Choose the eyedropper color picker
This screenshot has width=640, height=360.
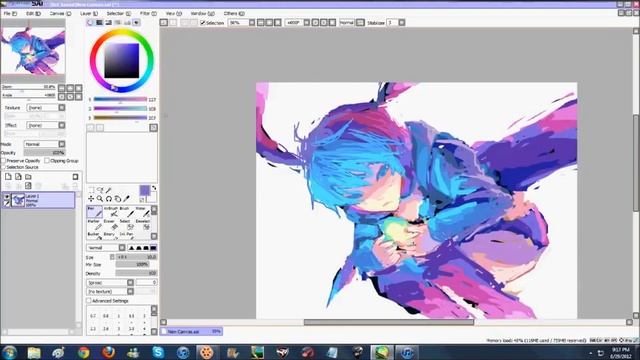click(x=127, y=199)
